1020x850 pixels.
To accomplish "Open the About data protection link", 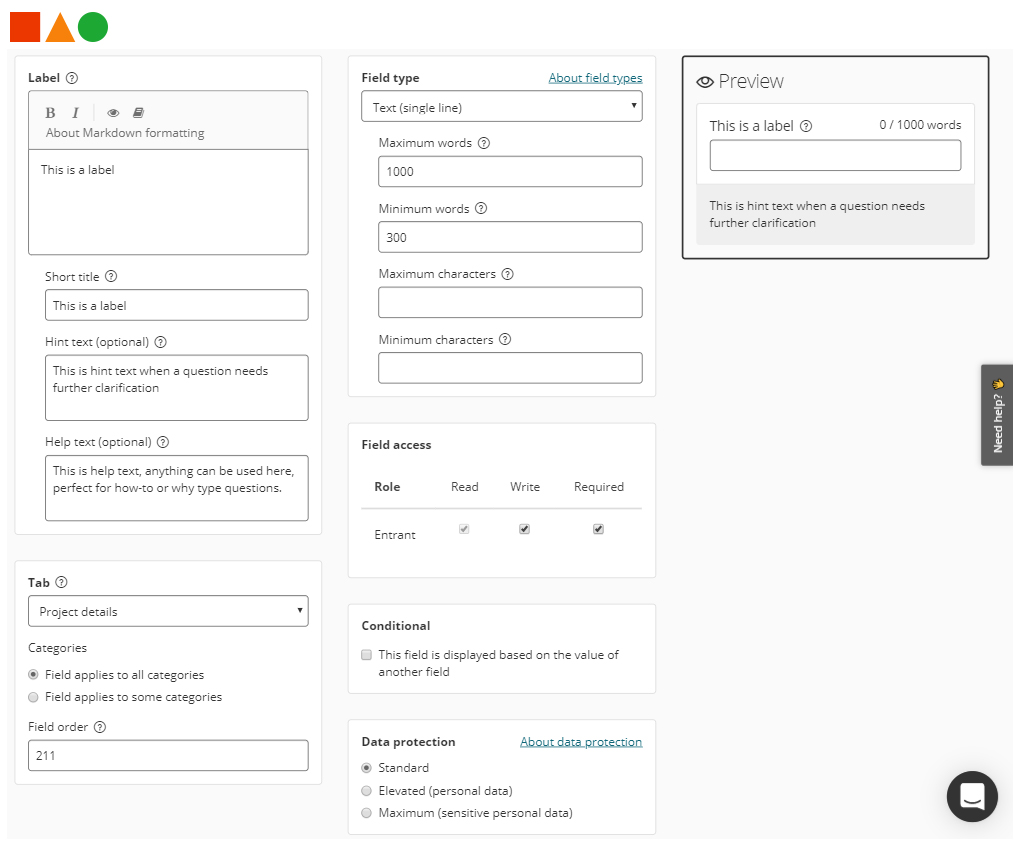I will pos(581,742).
